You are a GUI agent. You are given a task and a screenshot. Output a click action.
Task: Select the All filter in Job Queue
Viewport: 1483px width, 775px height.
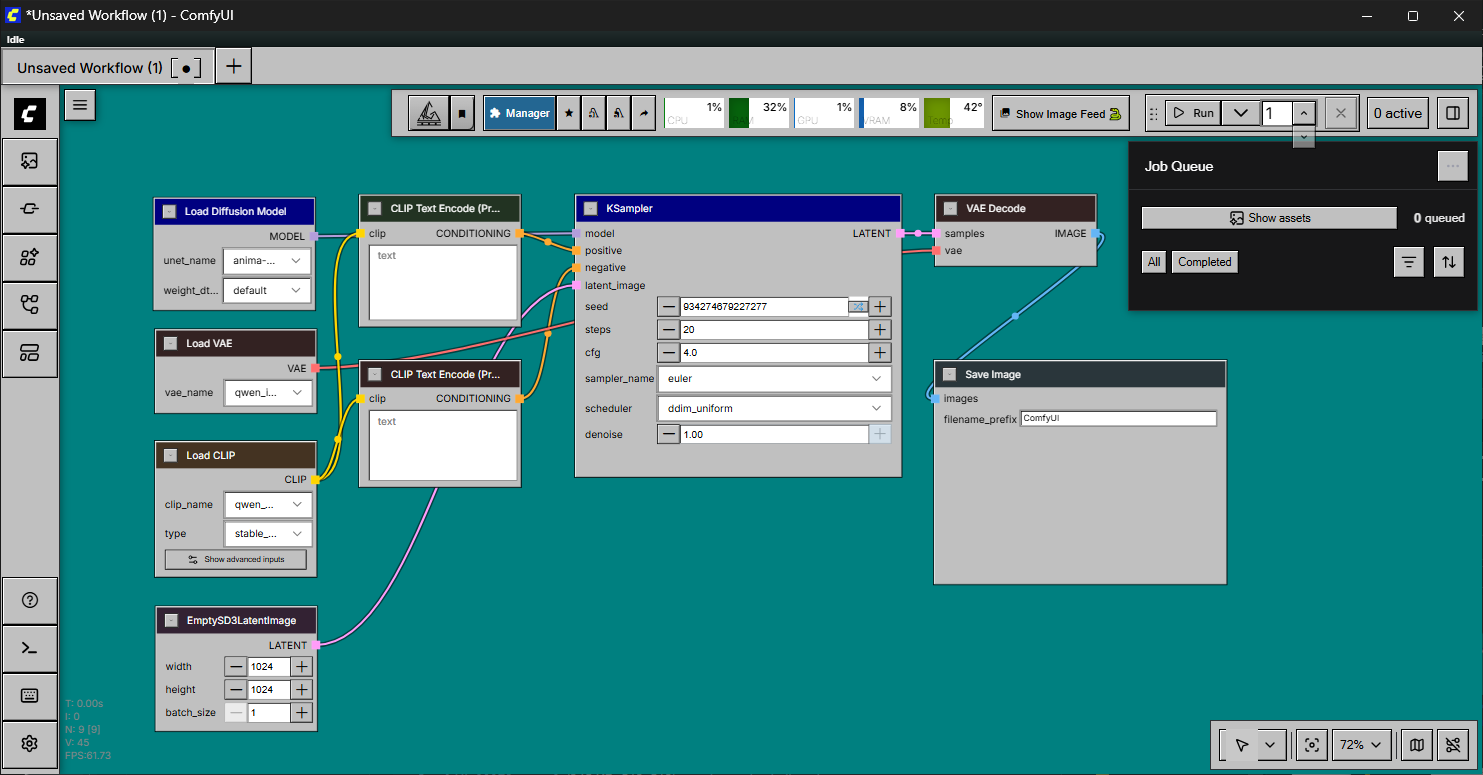pyautogui.click(x=1154, y=262)
